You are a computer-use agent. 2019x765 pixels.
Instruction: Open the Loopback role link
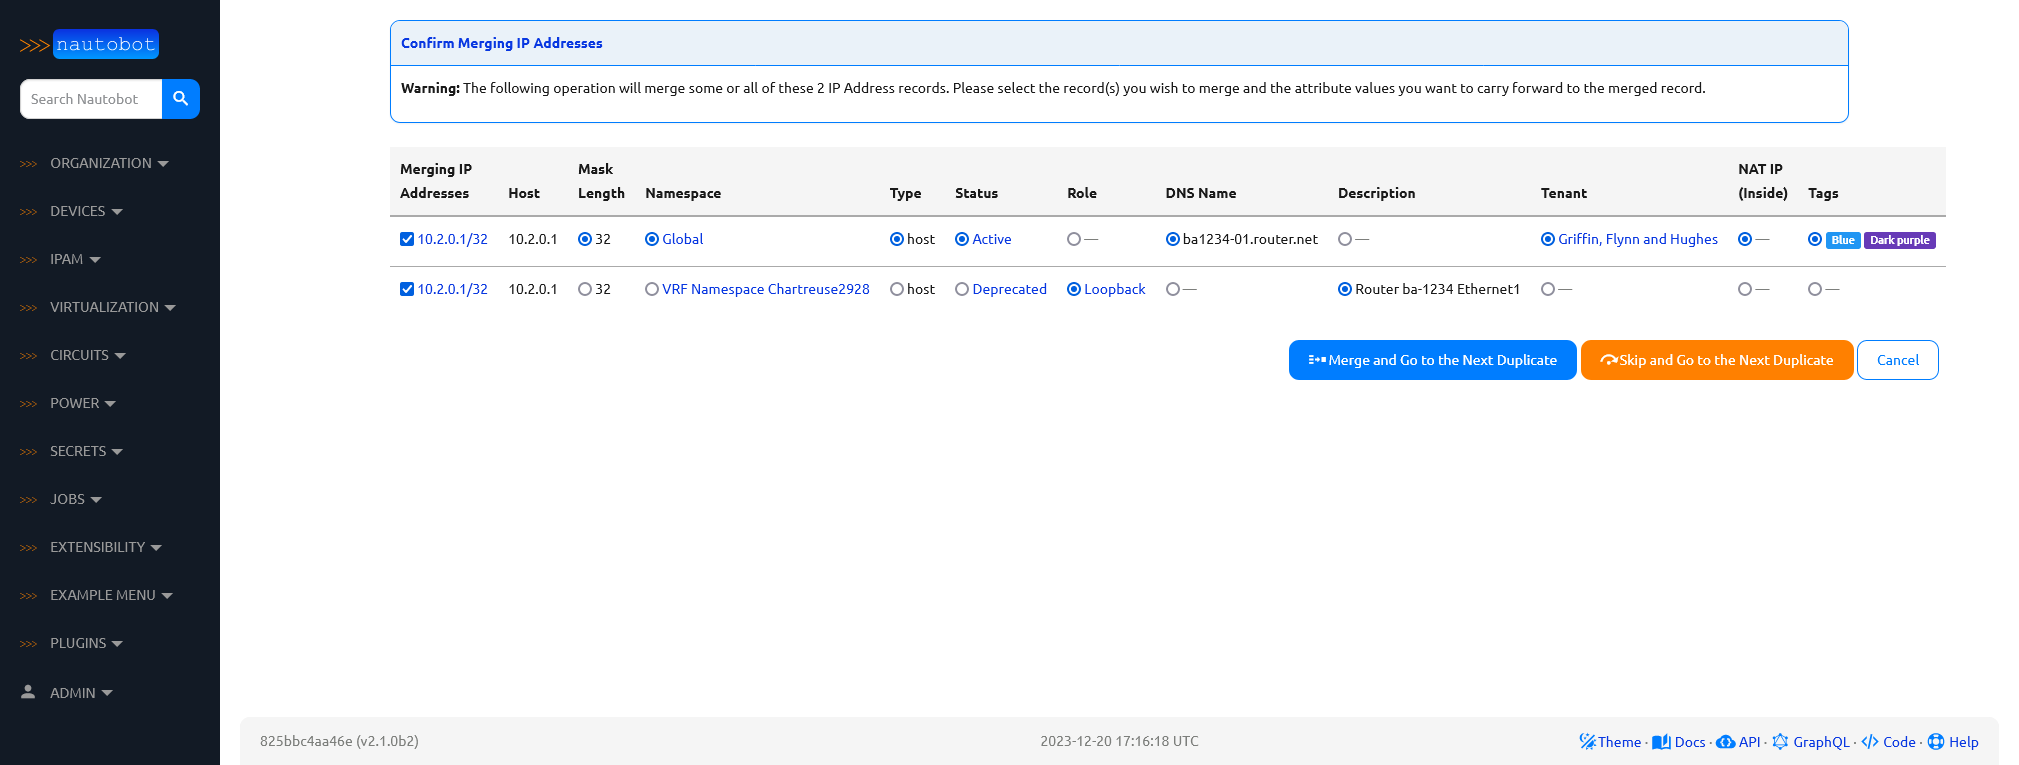point(1115,289)
